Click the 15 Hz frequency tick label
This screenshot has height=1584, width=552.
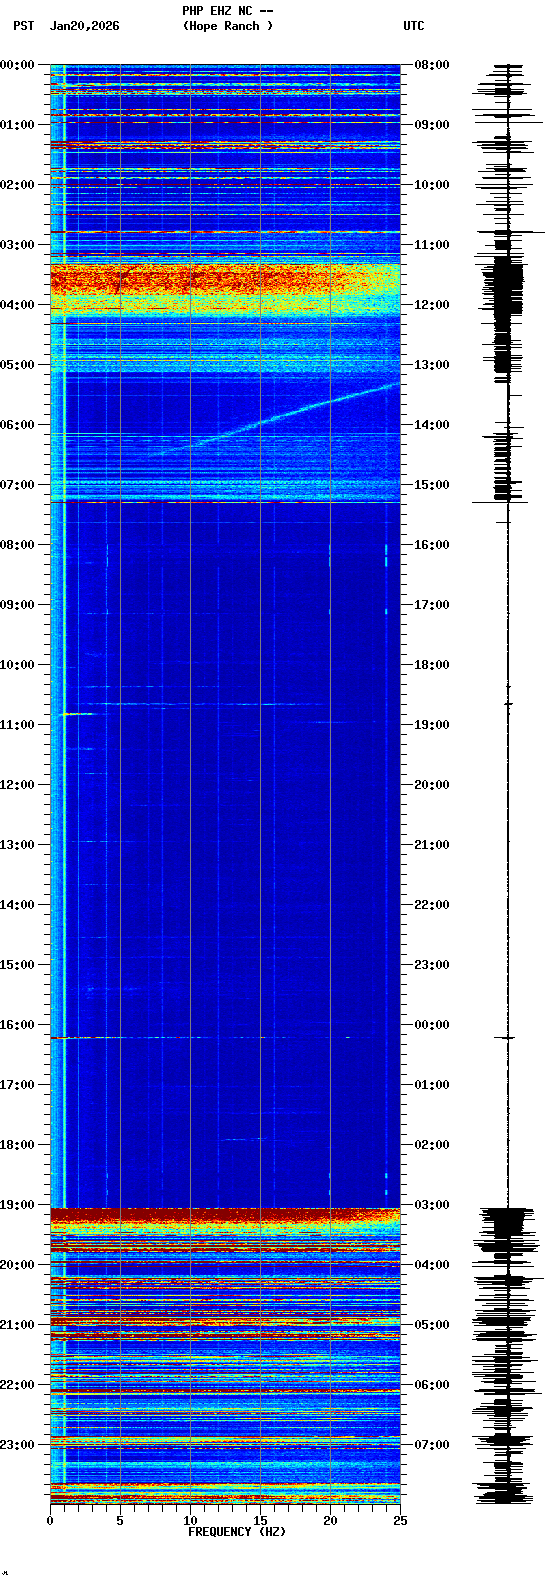[x=260, y=1521]
